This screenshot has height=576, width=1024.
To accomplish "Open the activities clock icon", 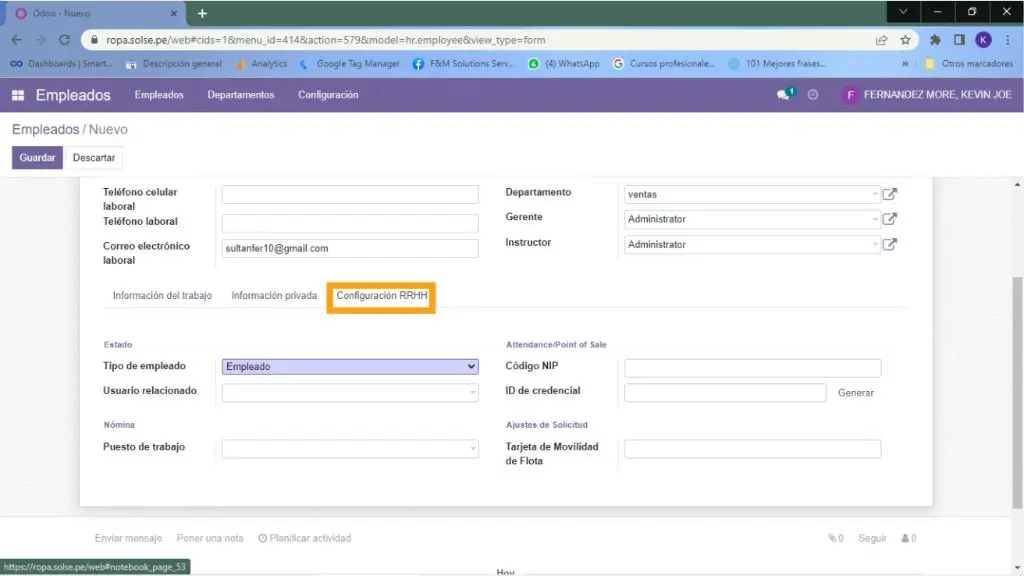I will [x=813, y=95].
